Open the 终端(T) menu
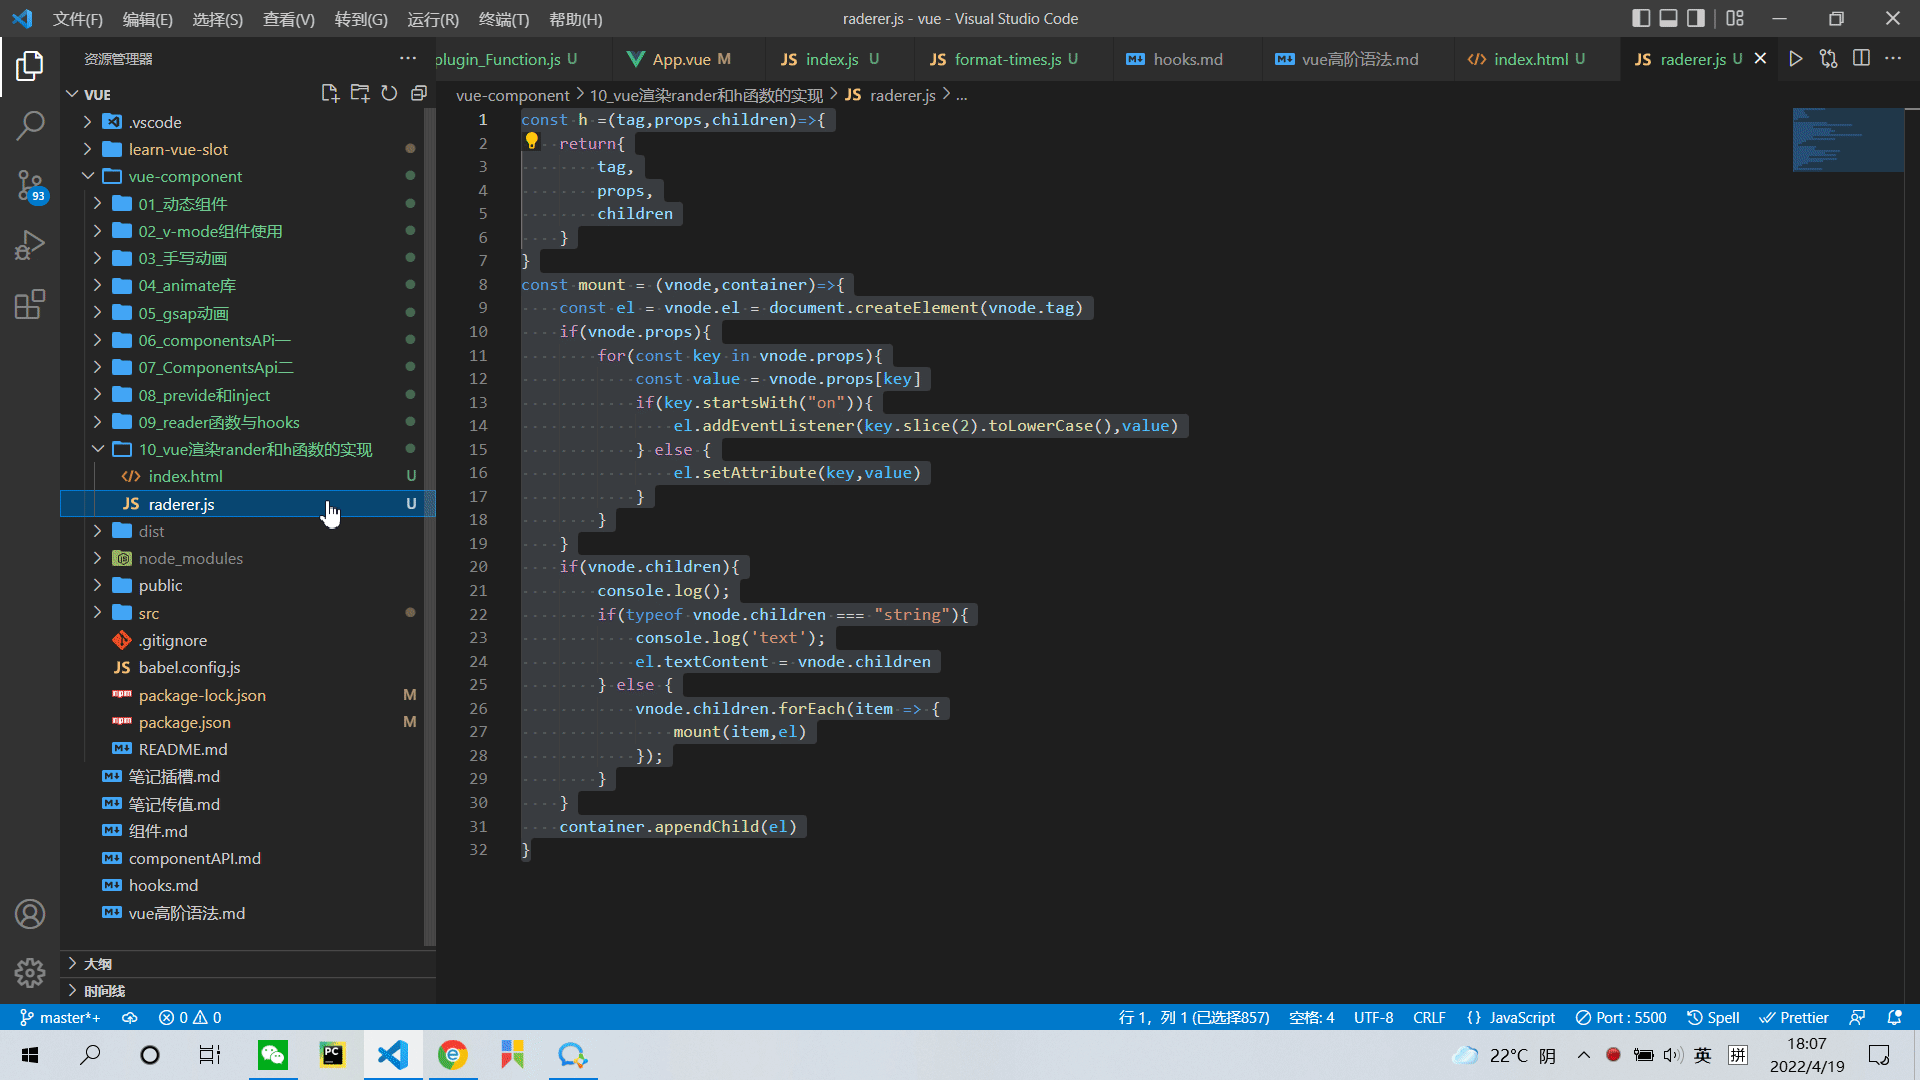Image resolution: width=1920 pixels, height=1080 pixels. point(503,19)
